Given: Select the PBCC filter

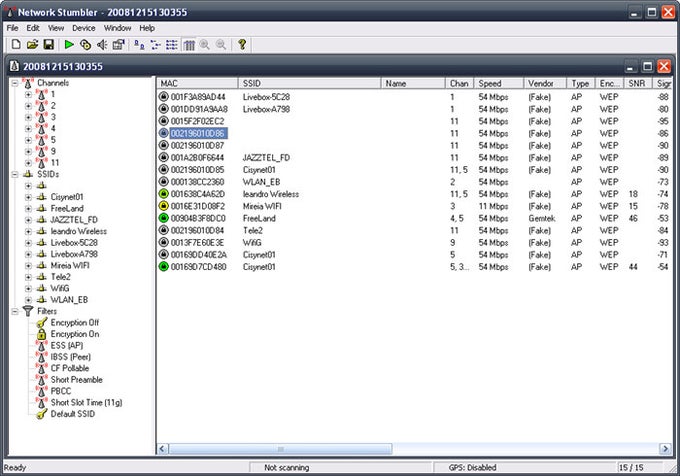Looking at the screenshot, I should click(x=61, y=391).
